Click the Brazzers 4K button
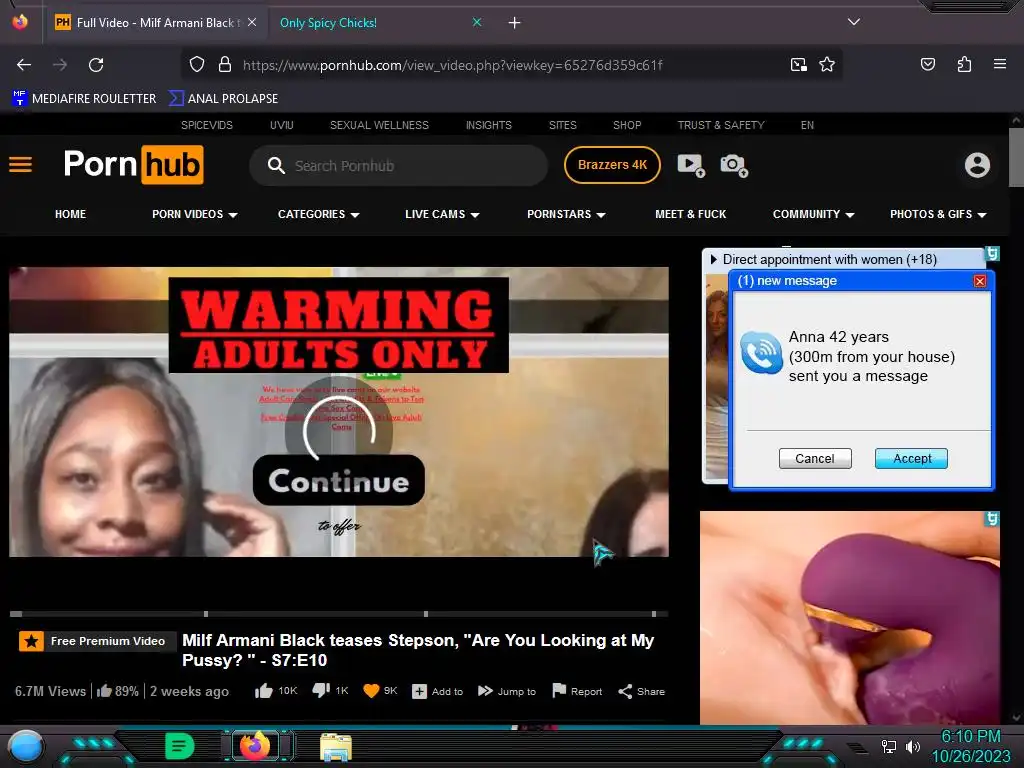This screenshot has width=1024, height=768. (612, 165)
